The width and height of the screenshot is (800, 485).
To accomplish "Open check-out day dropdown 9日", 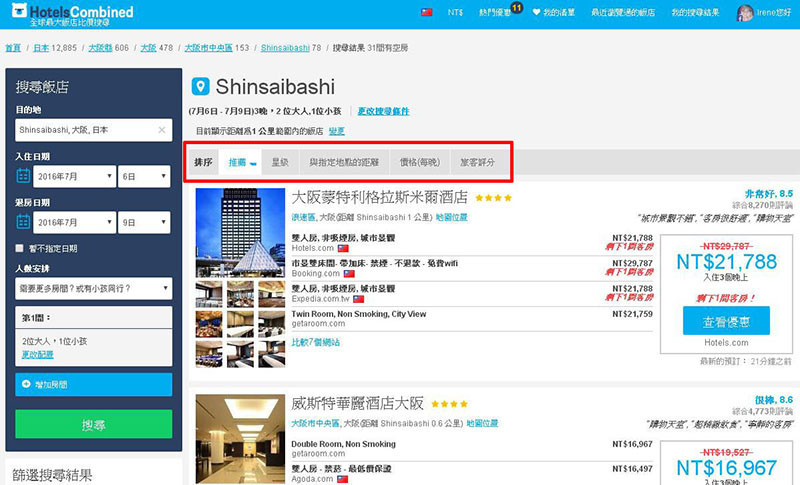I will 144,222.
